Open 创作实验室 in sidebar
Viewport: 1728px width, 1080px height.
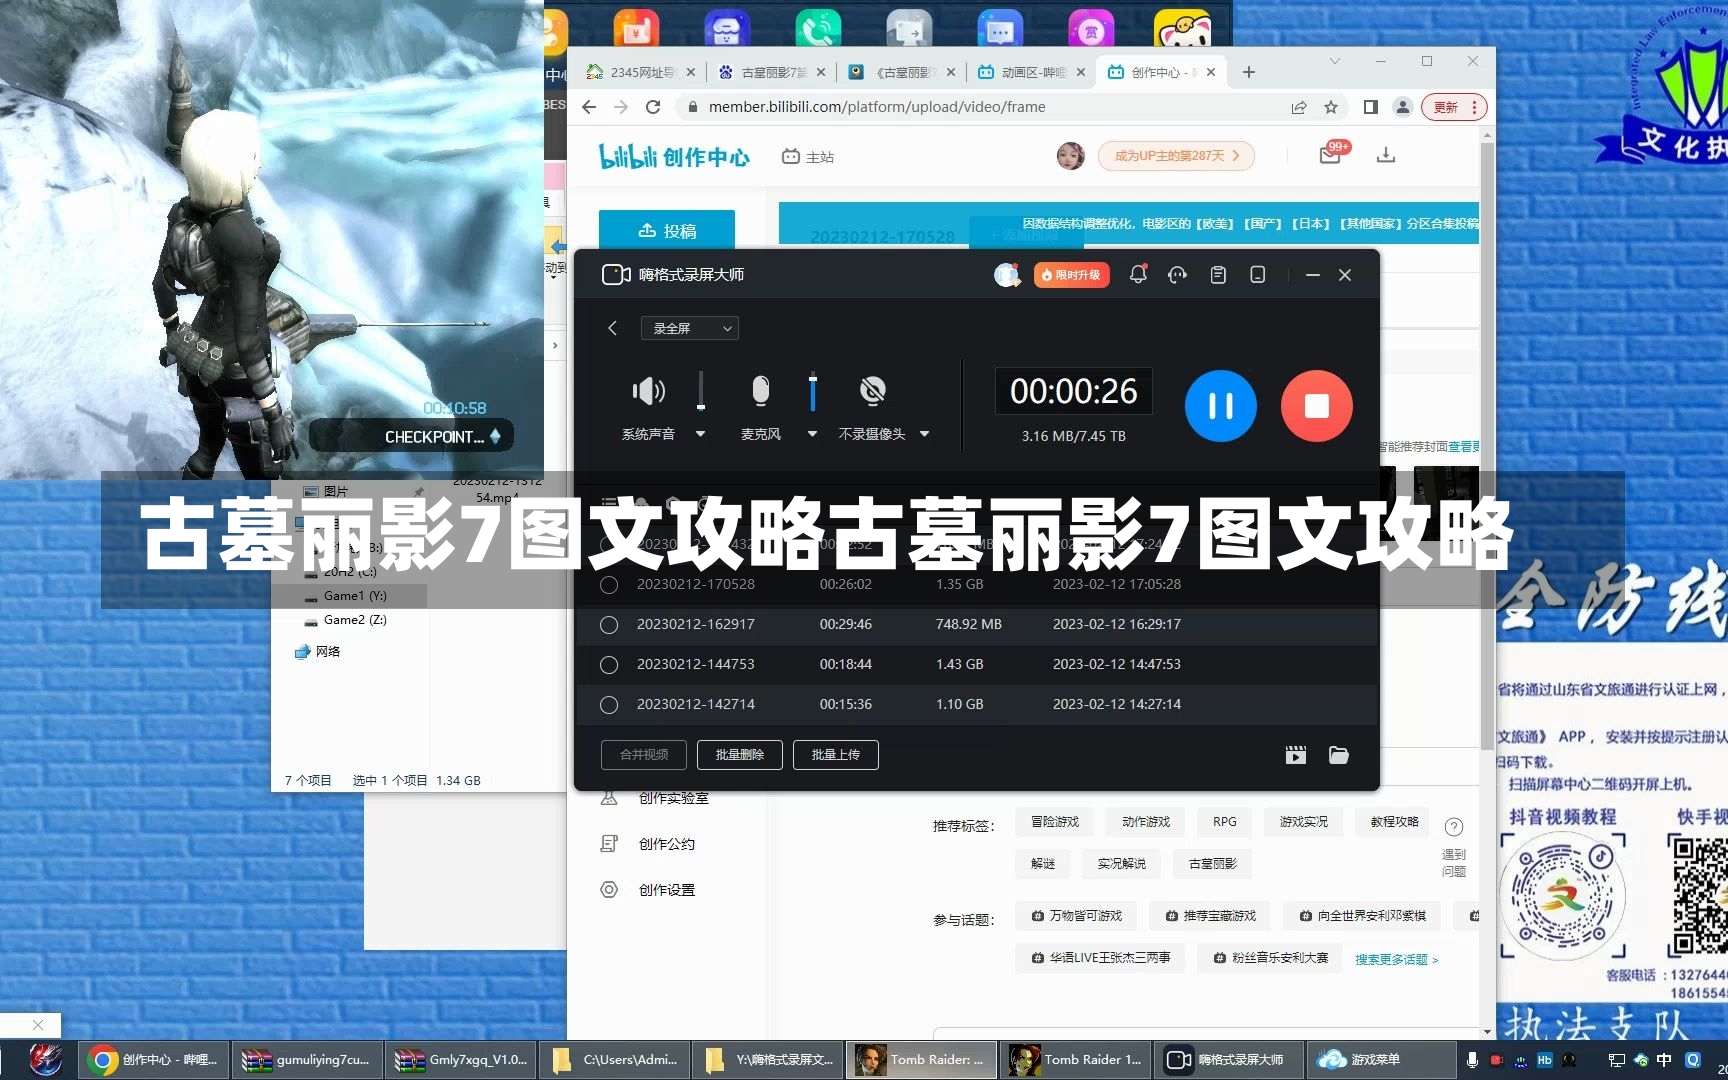674,798
